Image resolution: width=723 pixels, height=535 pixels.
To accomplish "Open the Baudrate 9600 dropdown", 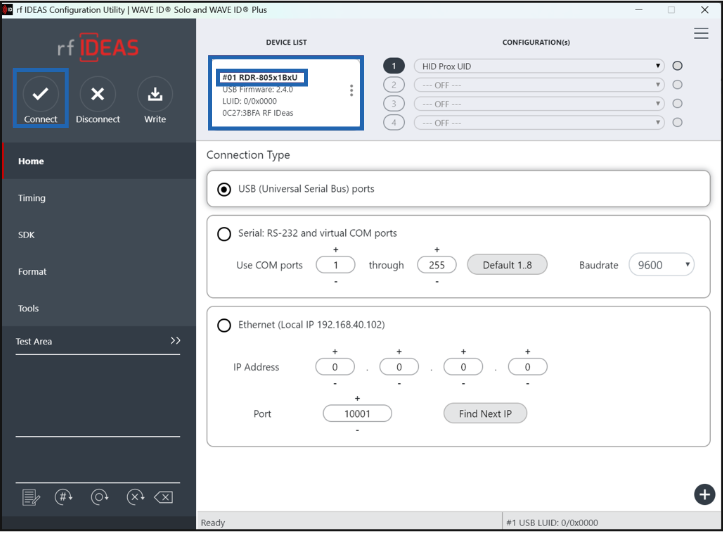I will click(661, 265).
